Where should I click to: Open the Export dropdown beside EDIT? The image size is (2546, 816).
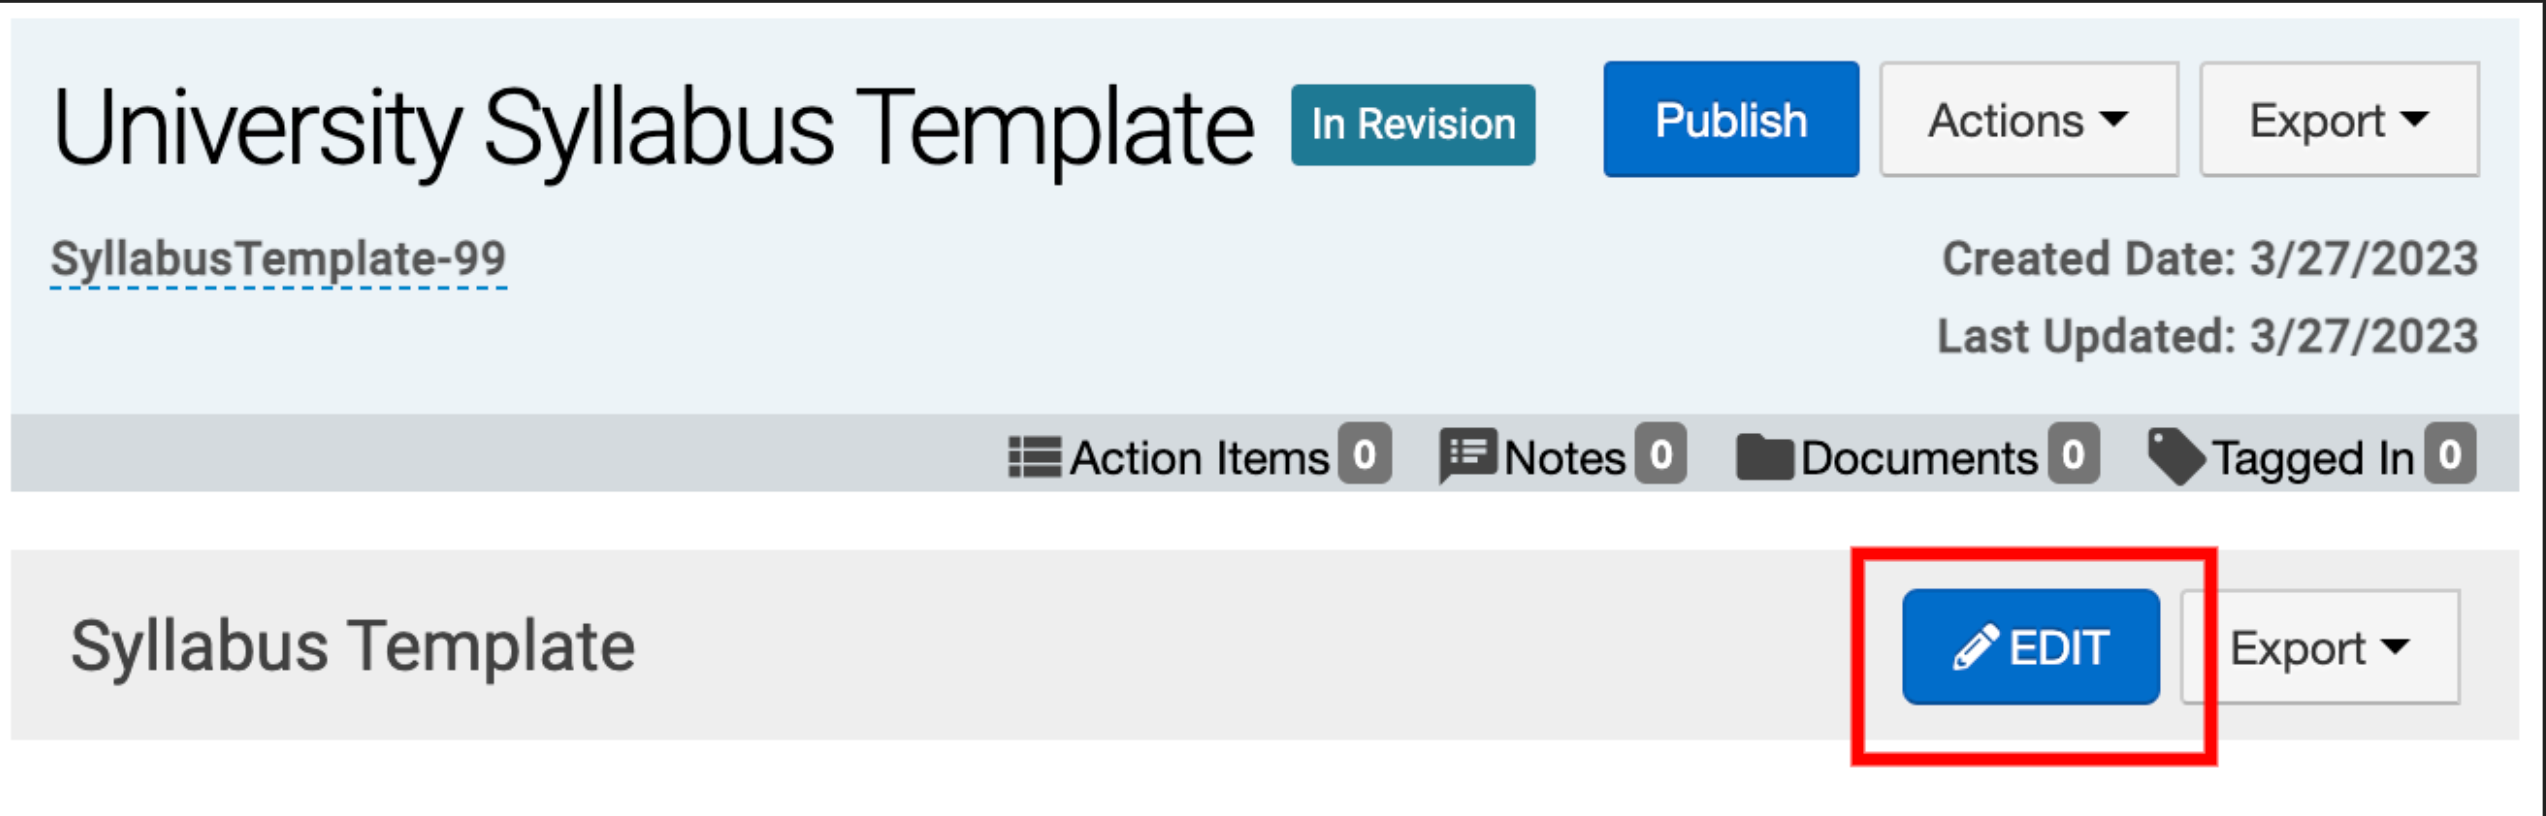tap(2320, 648)
